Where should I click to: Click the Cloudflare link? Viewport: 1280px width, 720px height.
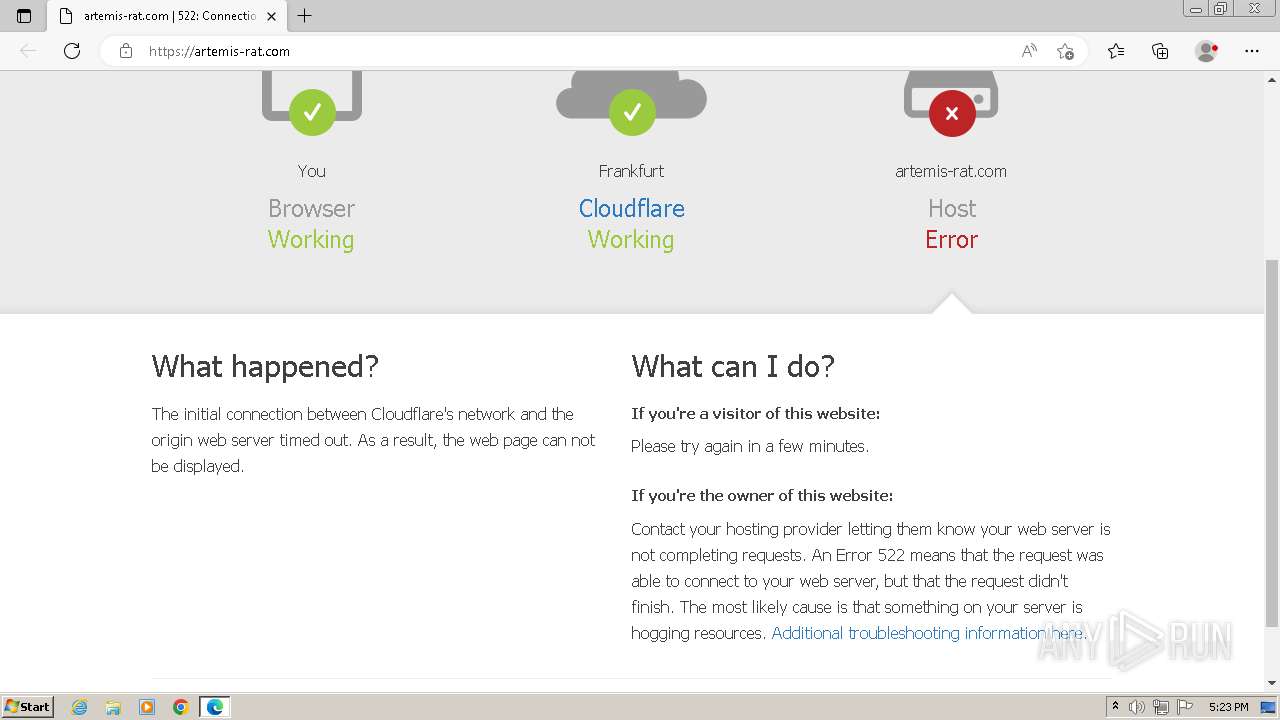click(x=631, y=208)
